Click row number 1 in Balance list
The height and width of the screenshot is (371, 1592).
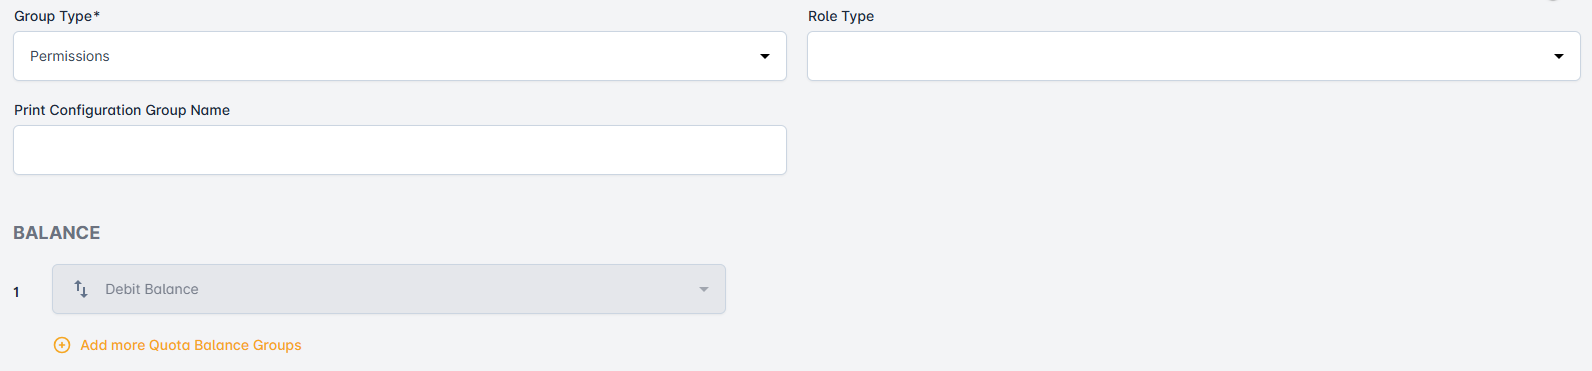click(x=16, y=292)
